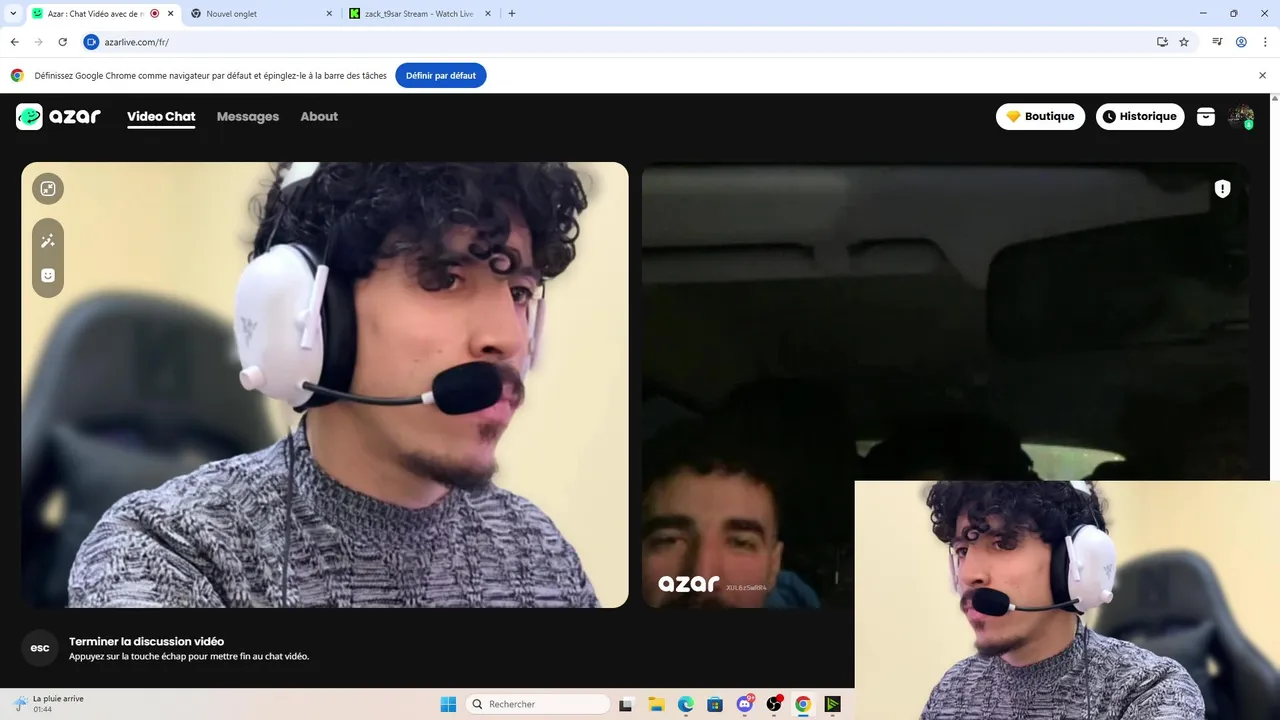Image resolution: width=1280 pixels, height=720 pixels.
Task: Open the Chrome profile button
Action: coord(1241,42)
